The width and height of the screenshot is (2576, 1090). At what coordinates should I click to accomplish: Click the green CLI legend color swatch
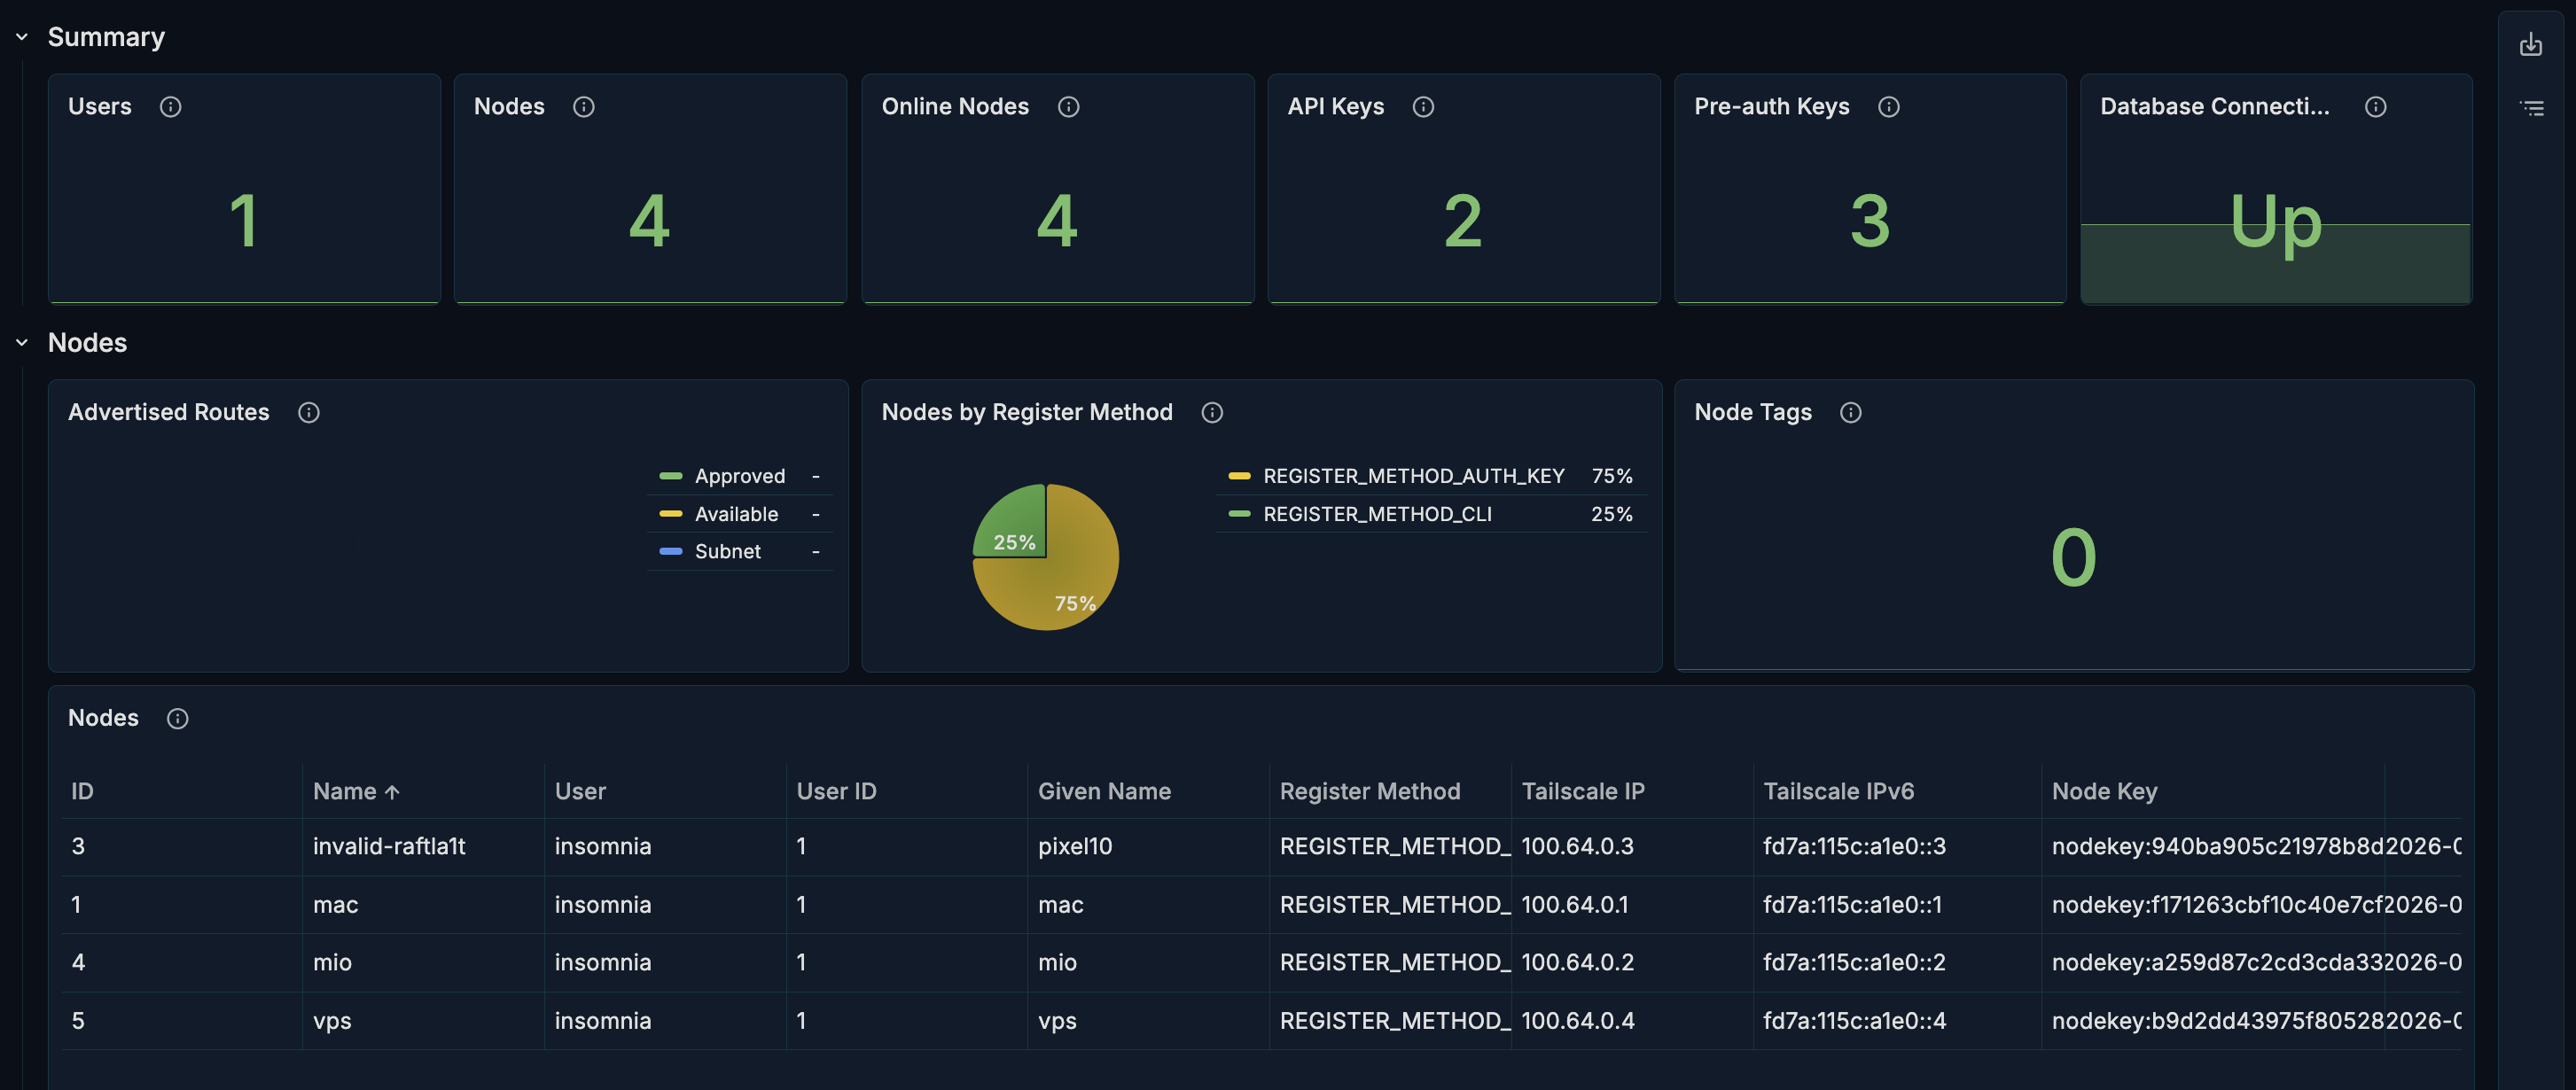(x=1239, y=514)
